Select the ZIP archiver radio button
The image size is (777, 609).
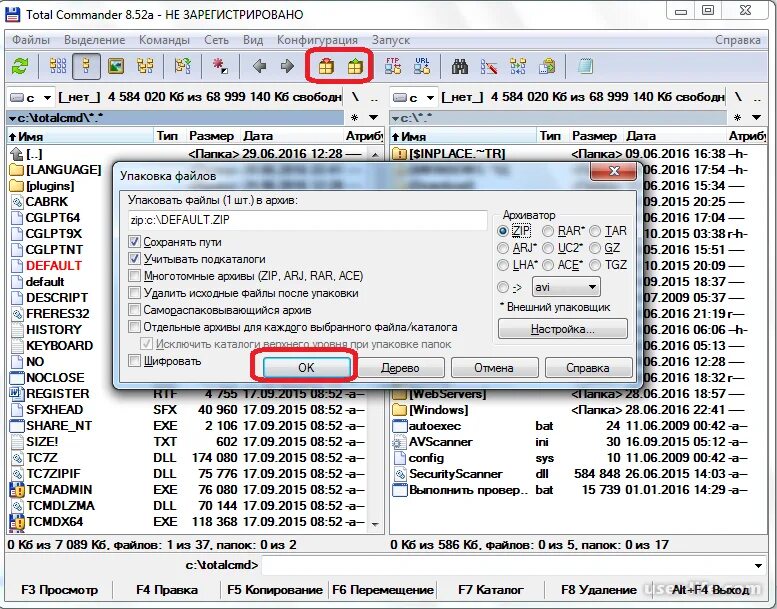point(503,231)
